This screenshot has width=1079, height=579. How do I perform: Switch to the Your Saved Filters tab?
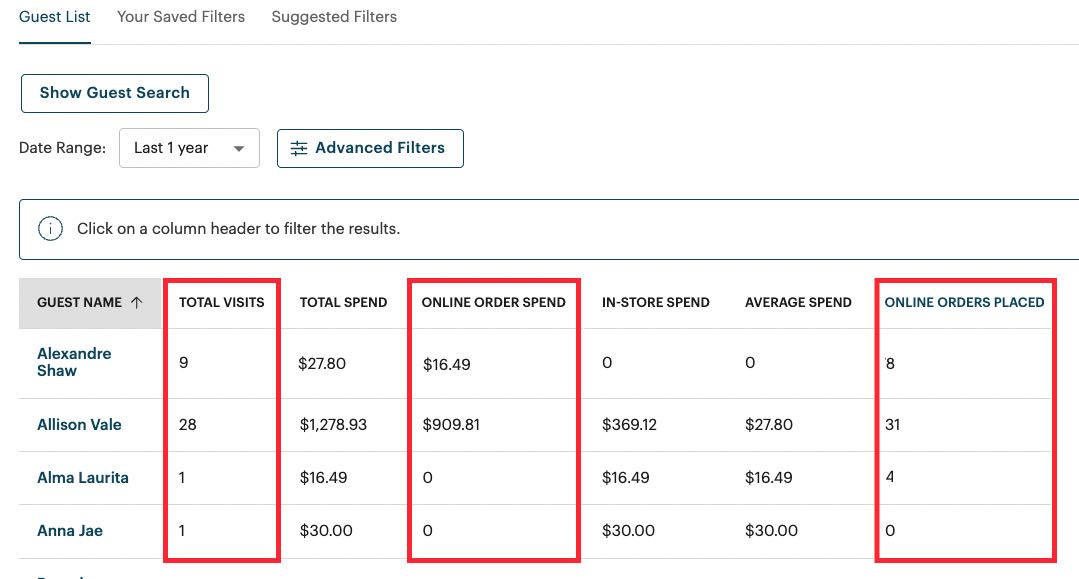click(180, 16)
